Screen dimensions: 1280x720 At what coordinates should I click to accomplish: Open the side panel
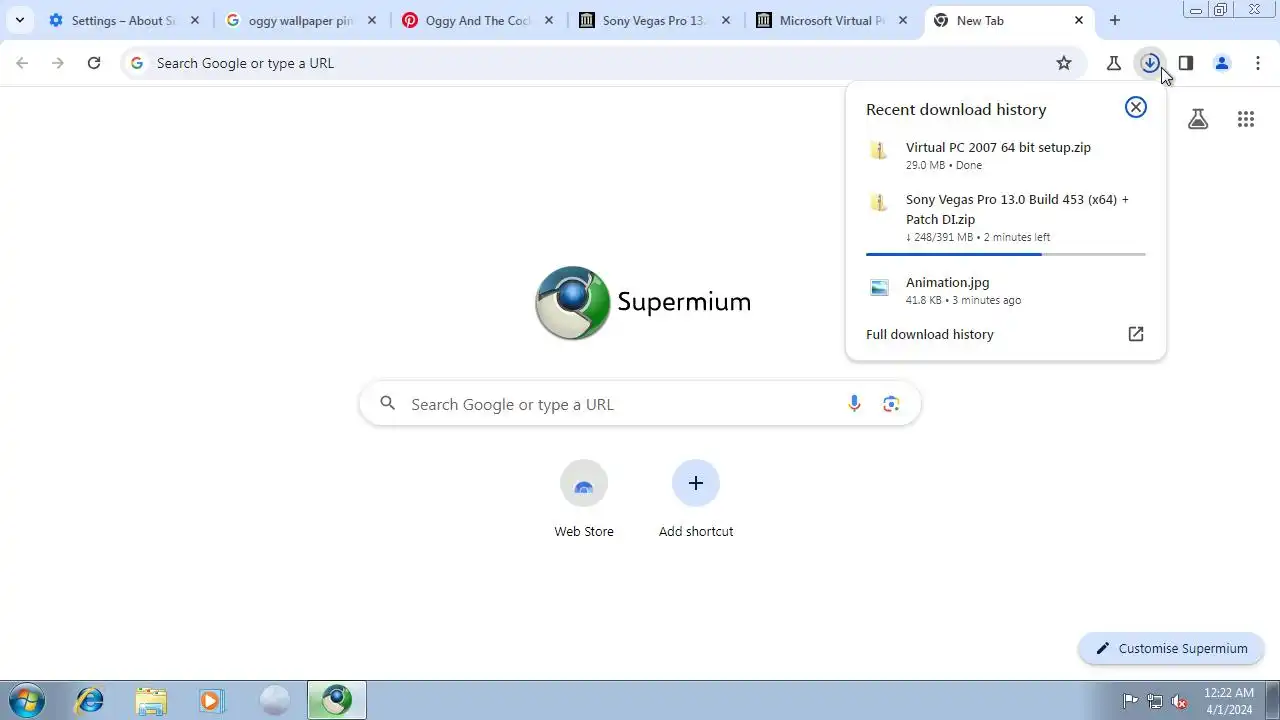1186,63
